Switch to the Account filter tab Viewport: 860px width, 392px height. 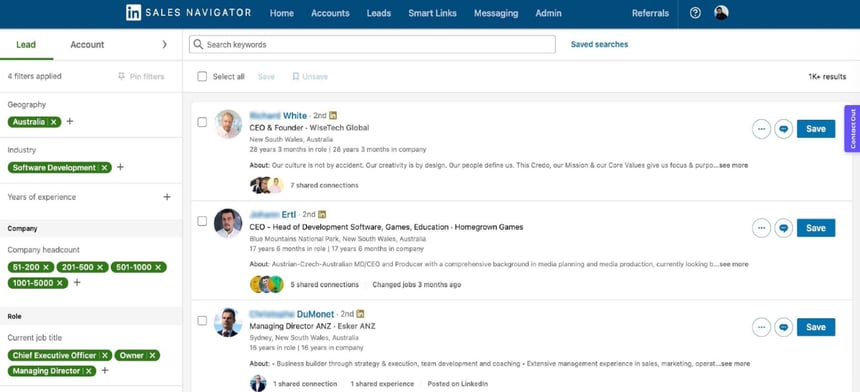point(87,44)
